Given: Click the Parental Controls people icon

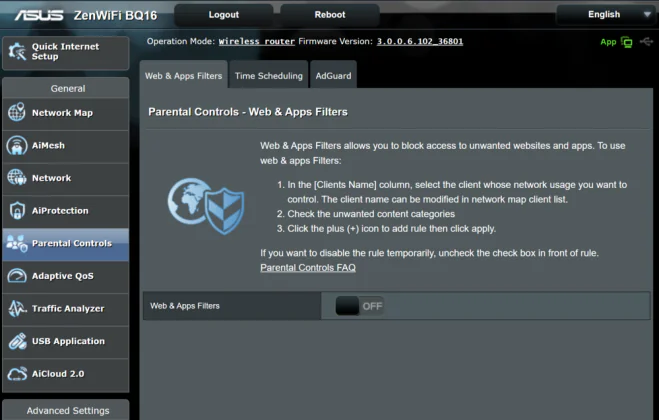Looking at the screenshot, I should 17,243.
